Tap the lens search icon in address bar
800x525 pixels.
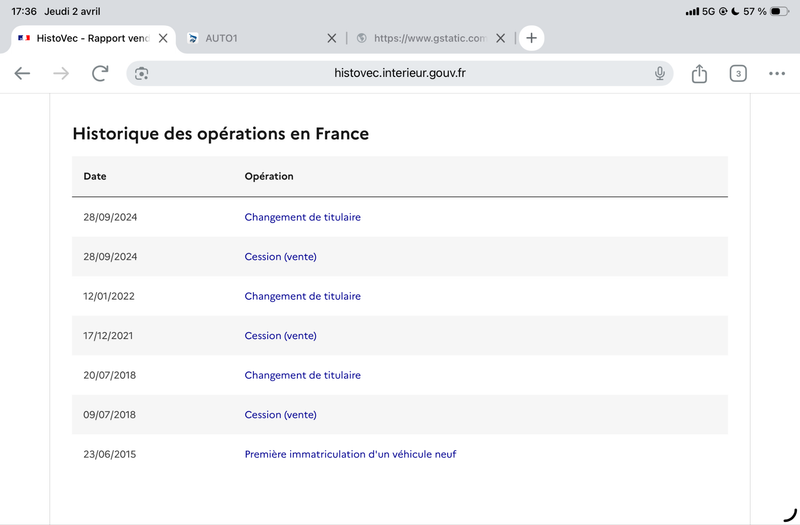142,74
